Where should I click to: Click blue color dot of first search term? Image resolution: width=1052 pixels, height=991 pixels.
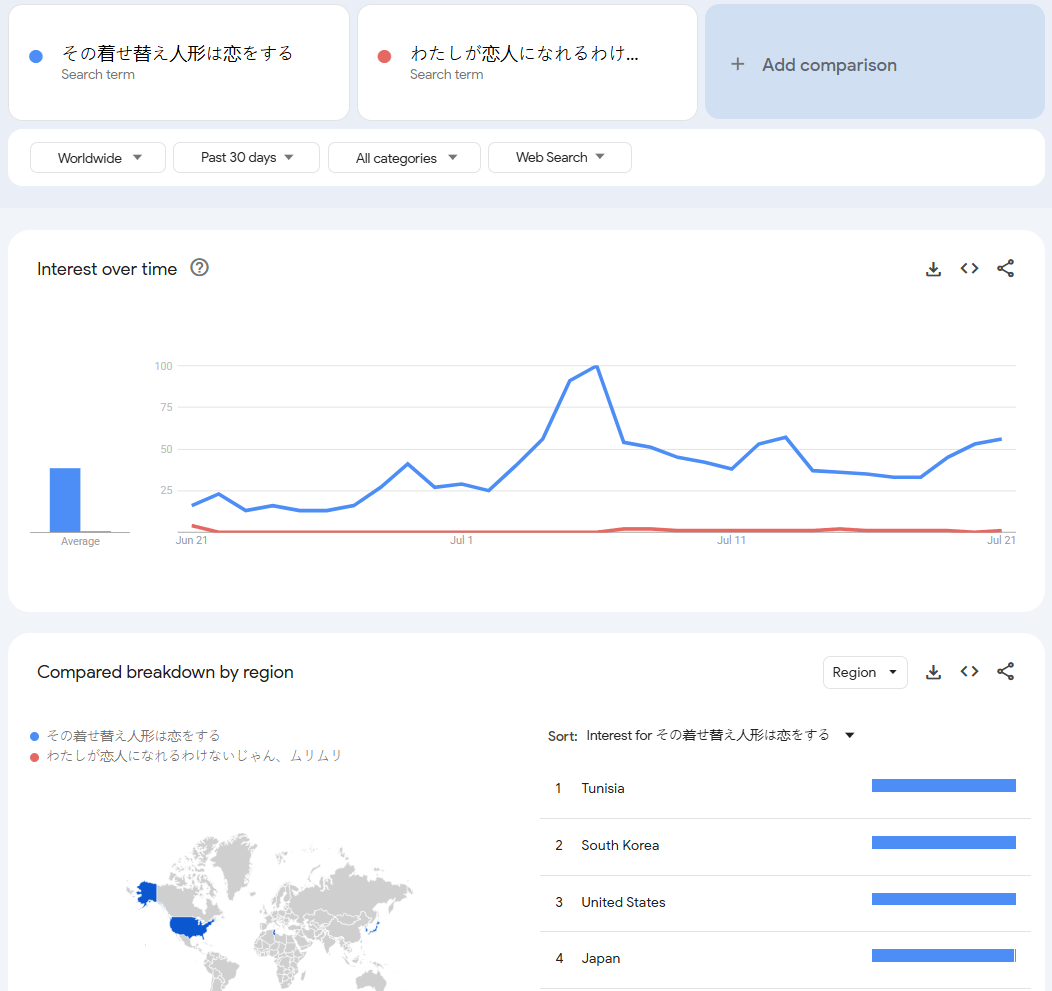coord(36,56)
